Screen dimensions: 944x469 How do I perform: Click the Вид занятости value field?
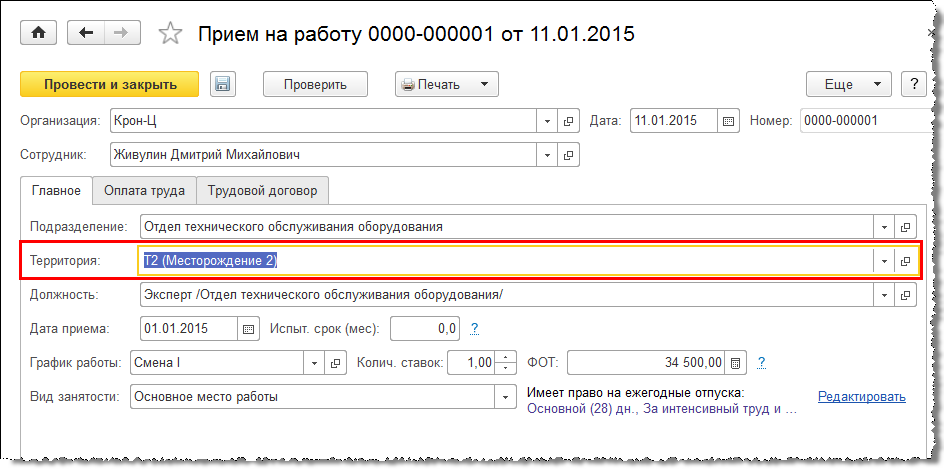[x=312, y=397]
